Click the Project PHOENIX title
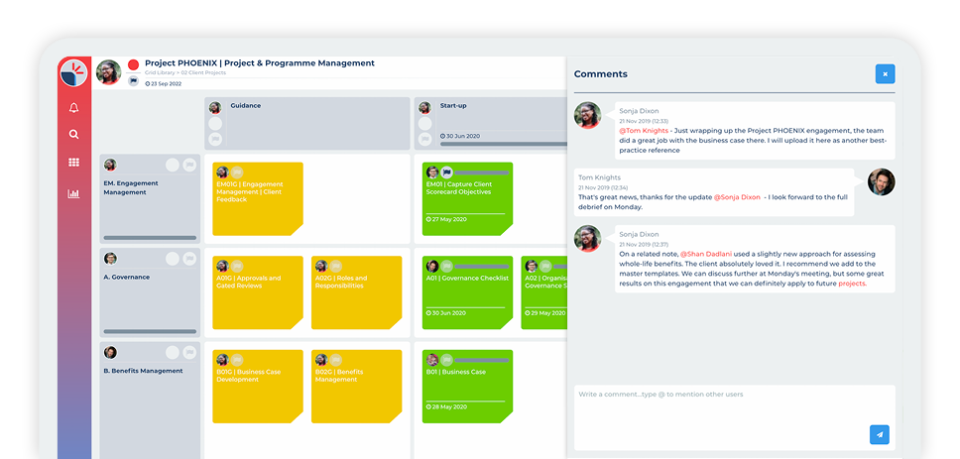960x459 pixels. point(260,63)
